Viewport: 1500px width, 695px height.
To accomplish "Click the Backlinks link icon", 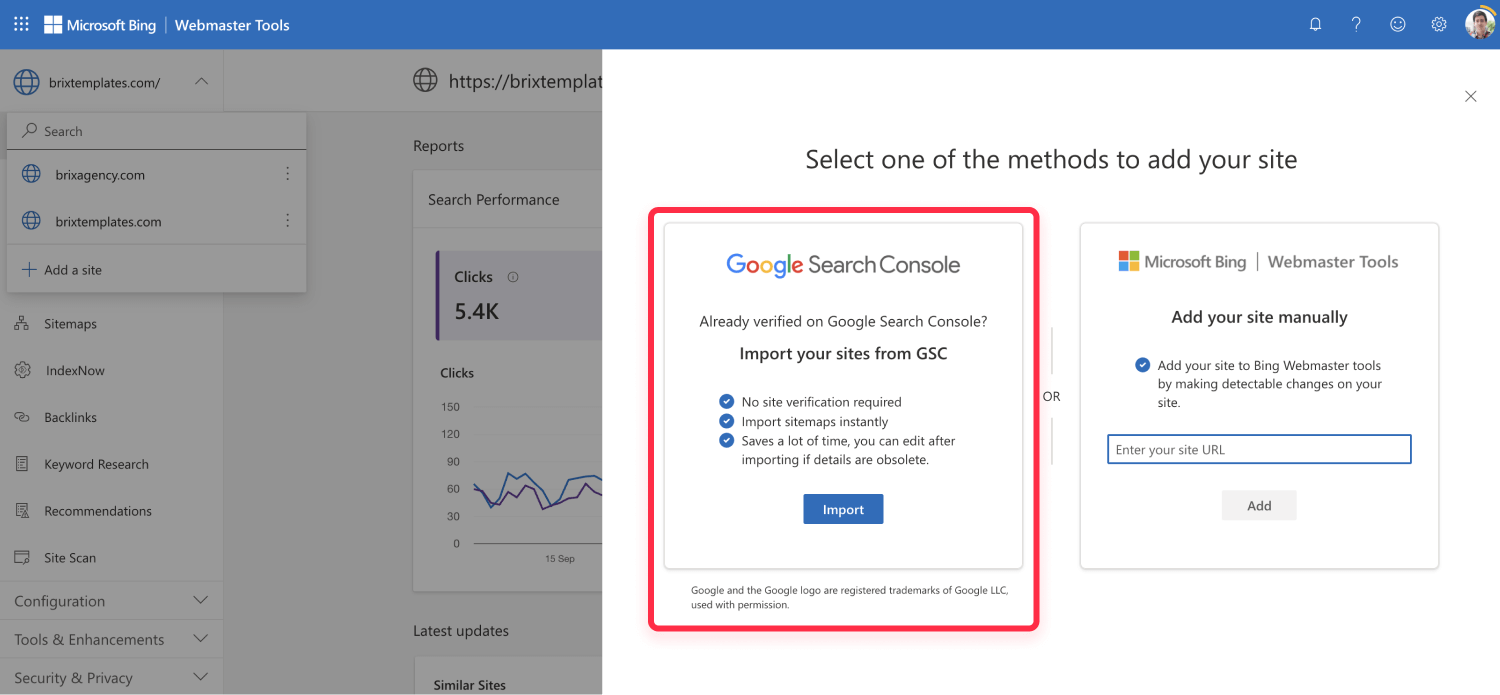I will point(22,417).
